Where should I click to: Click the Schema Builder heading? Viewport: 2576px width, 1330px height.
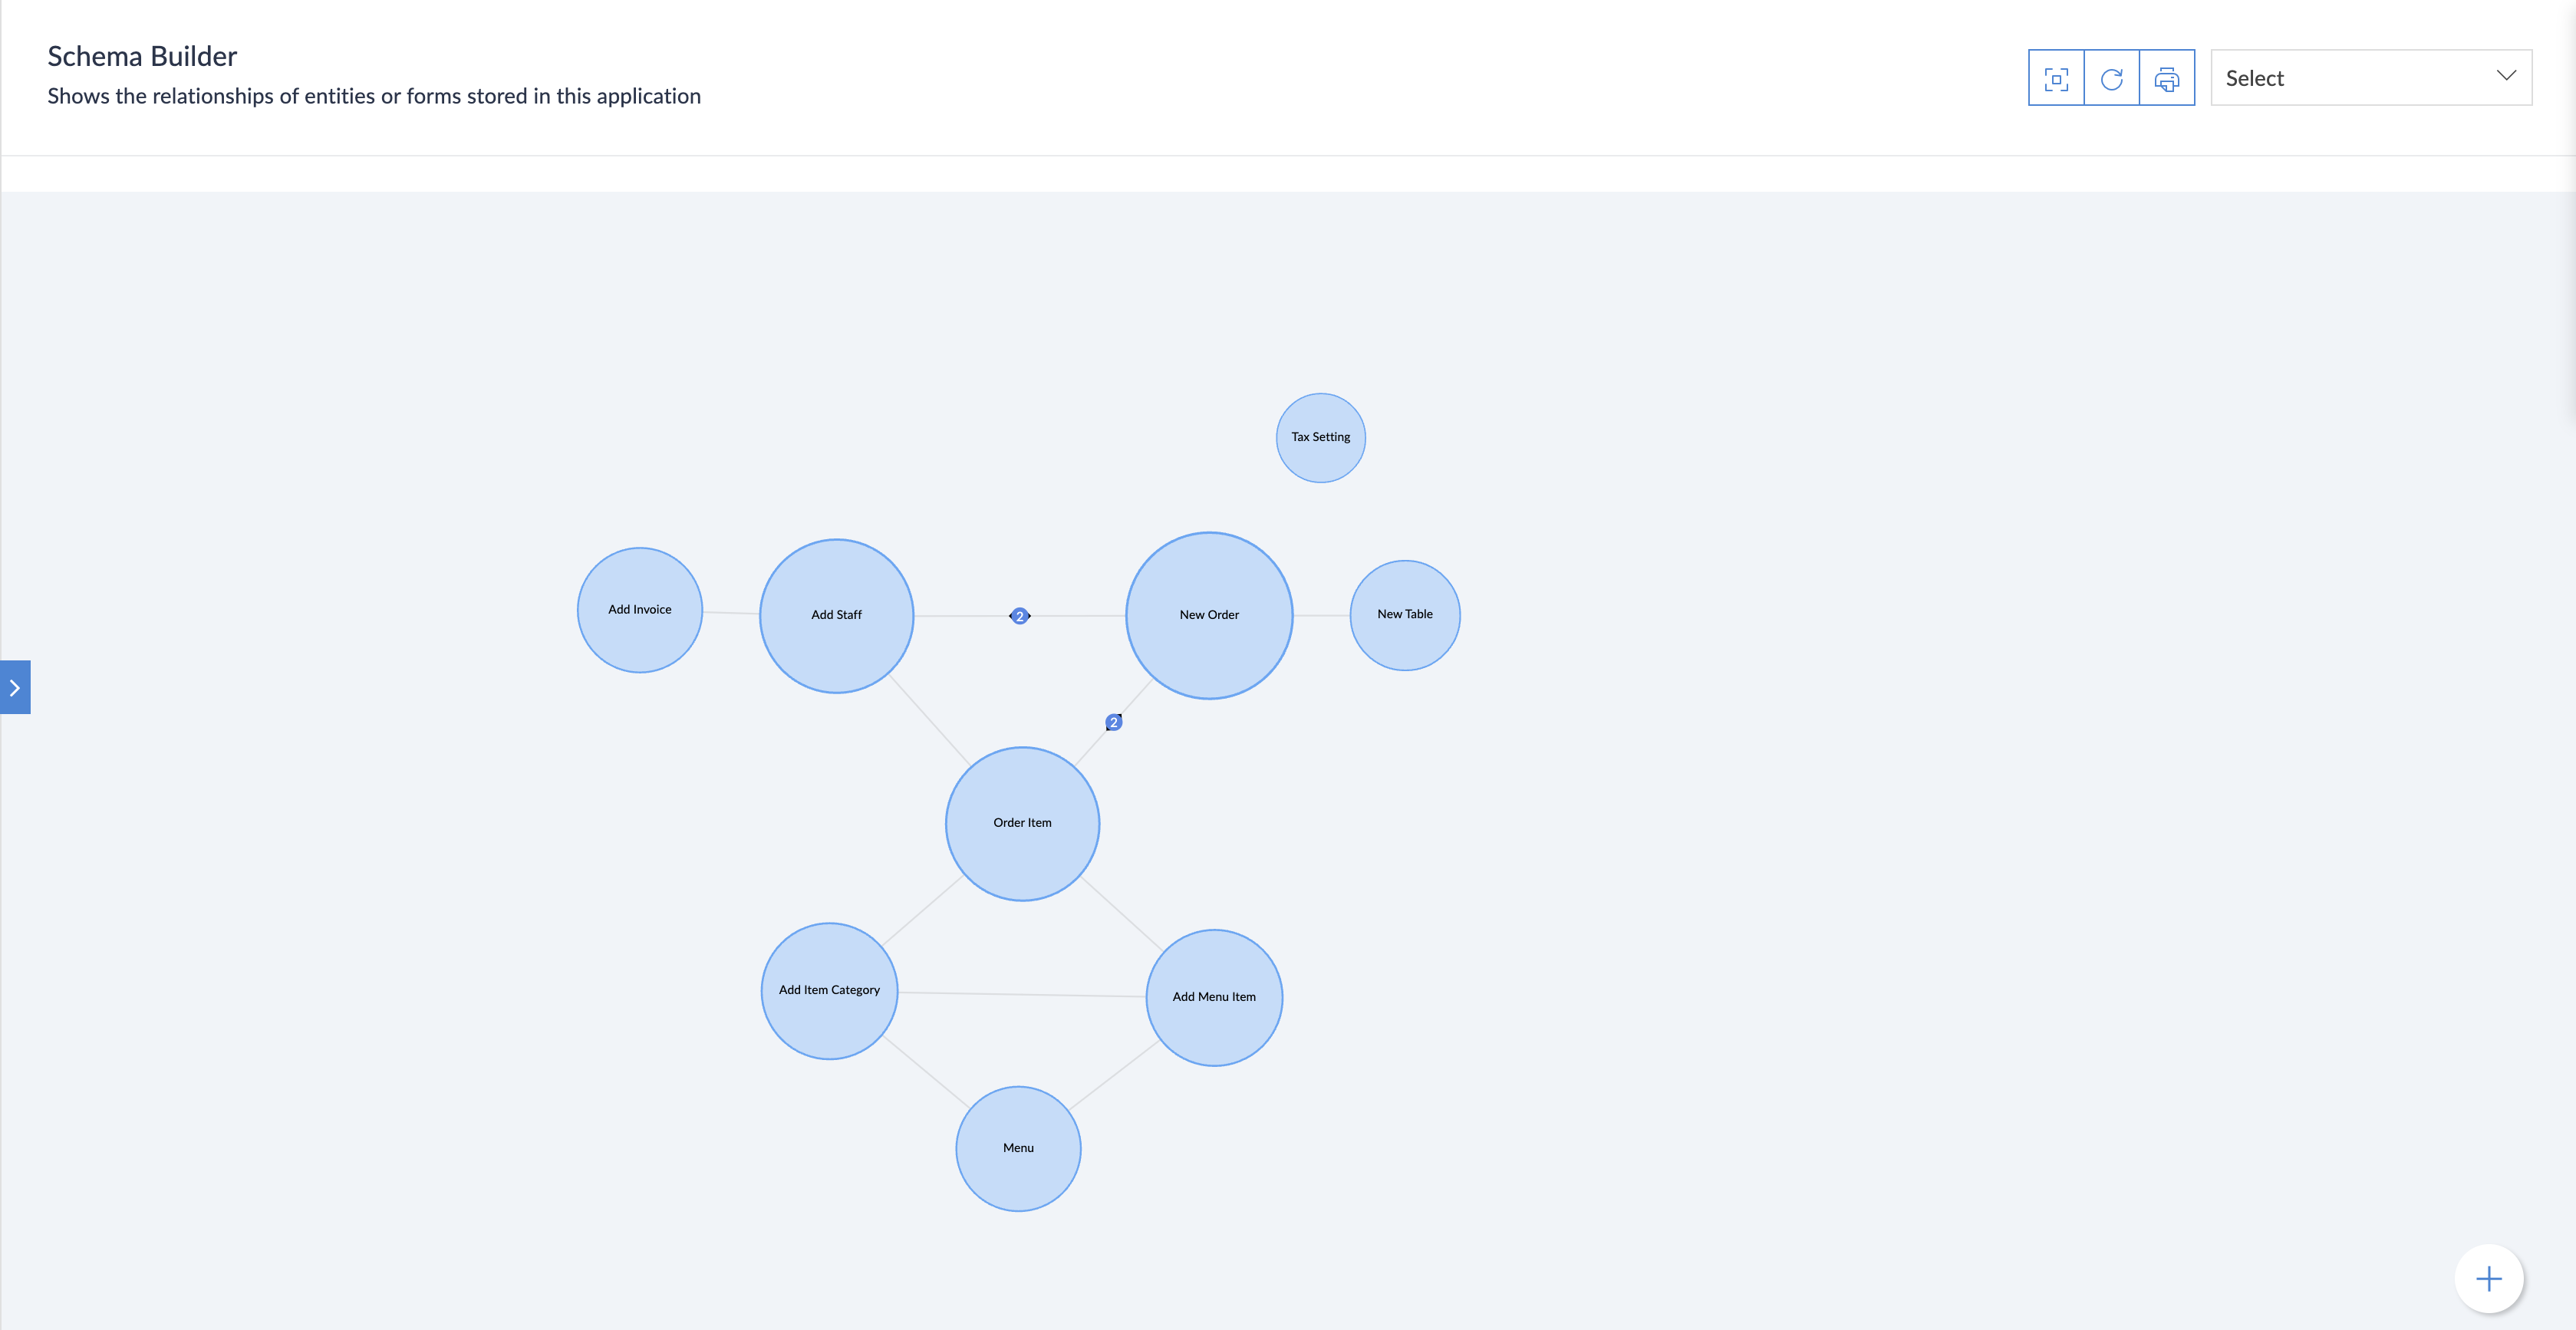(142, 56)
